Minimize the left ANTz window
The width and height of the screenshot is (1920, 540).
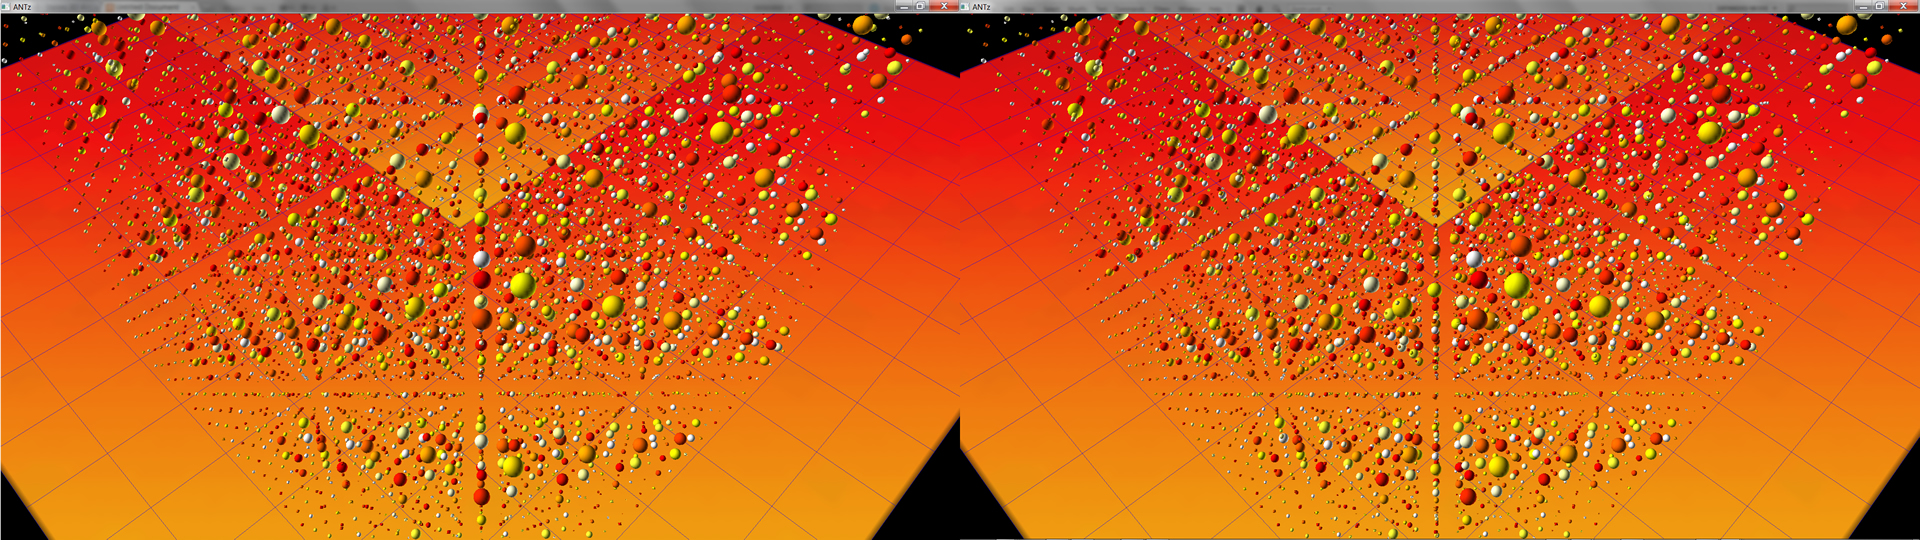903,6
